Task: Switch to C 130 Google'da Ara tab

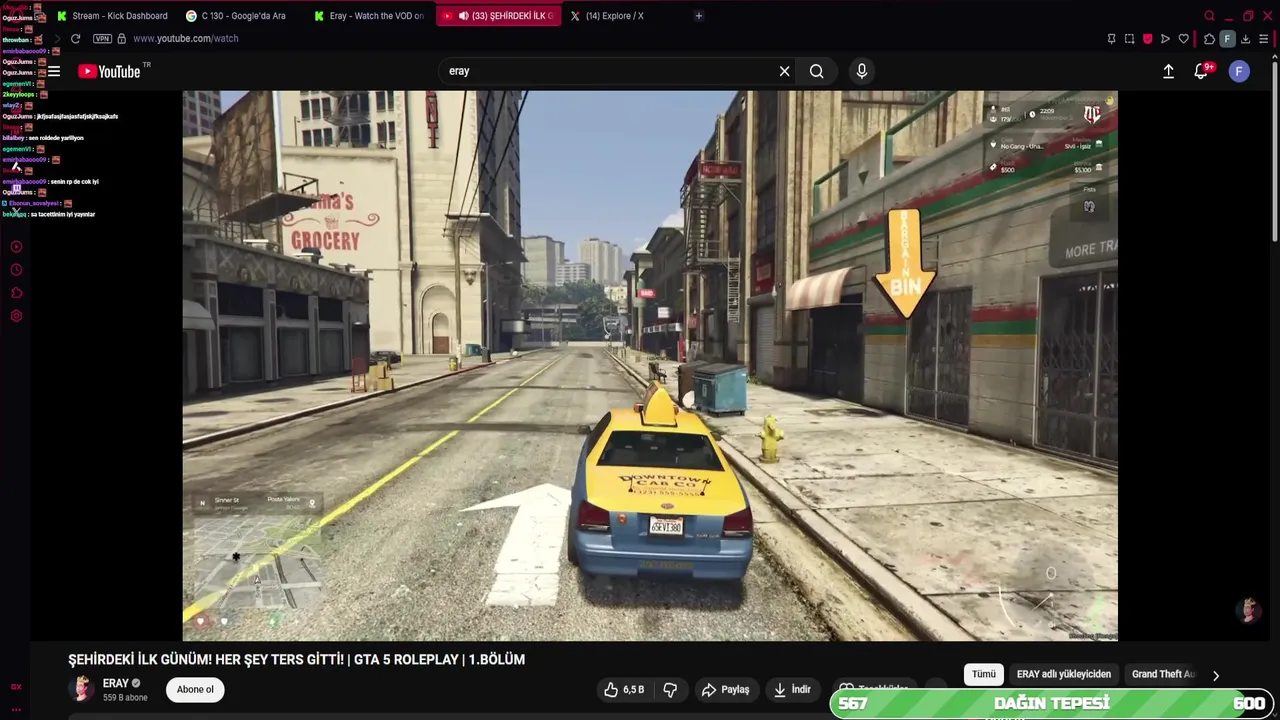Action: (240, 16)
